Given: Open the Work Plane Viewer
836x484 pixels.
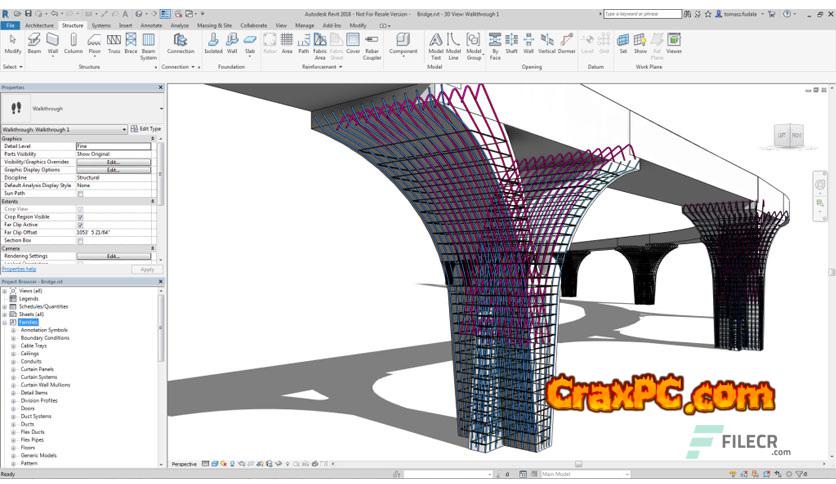Looking at the screenshot, I should pos(674,42).
